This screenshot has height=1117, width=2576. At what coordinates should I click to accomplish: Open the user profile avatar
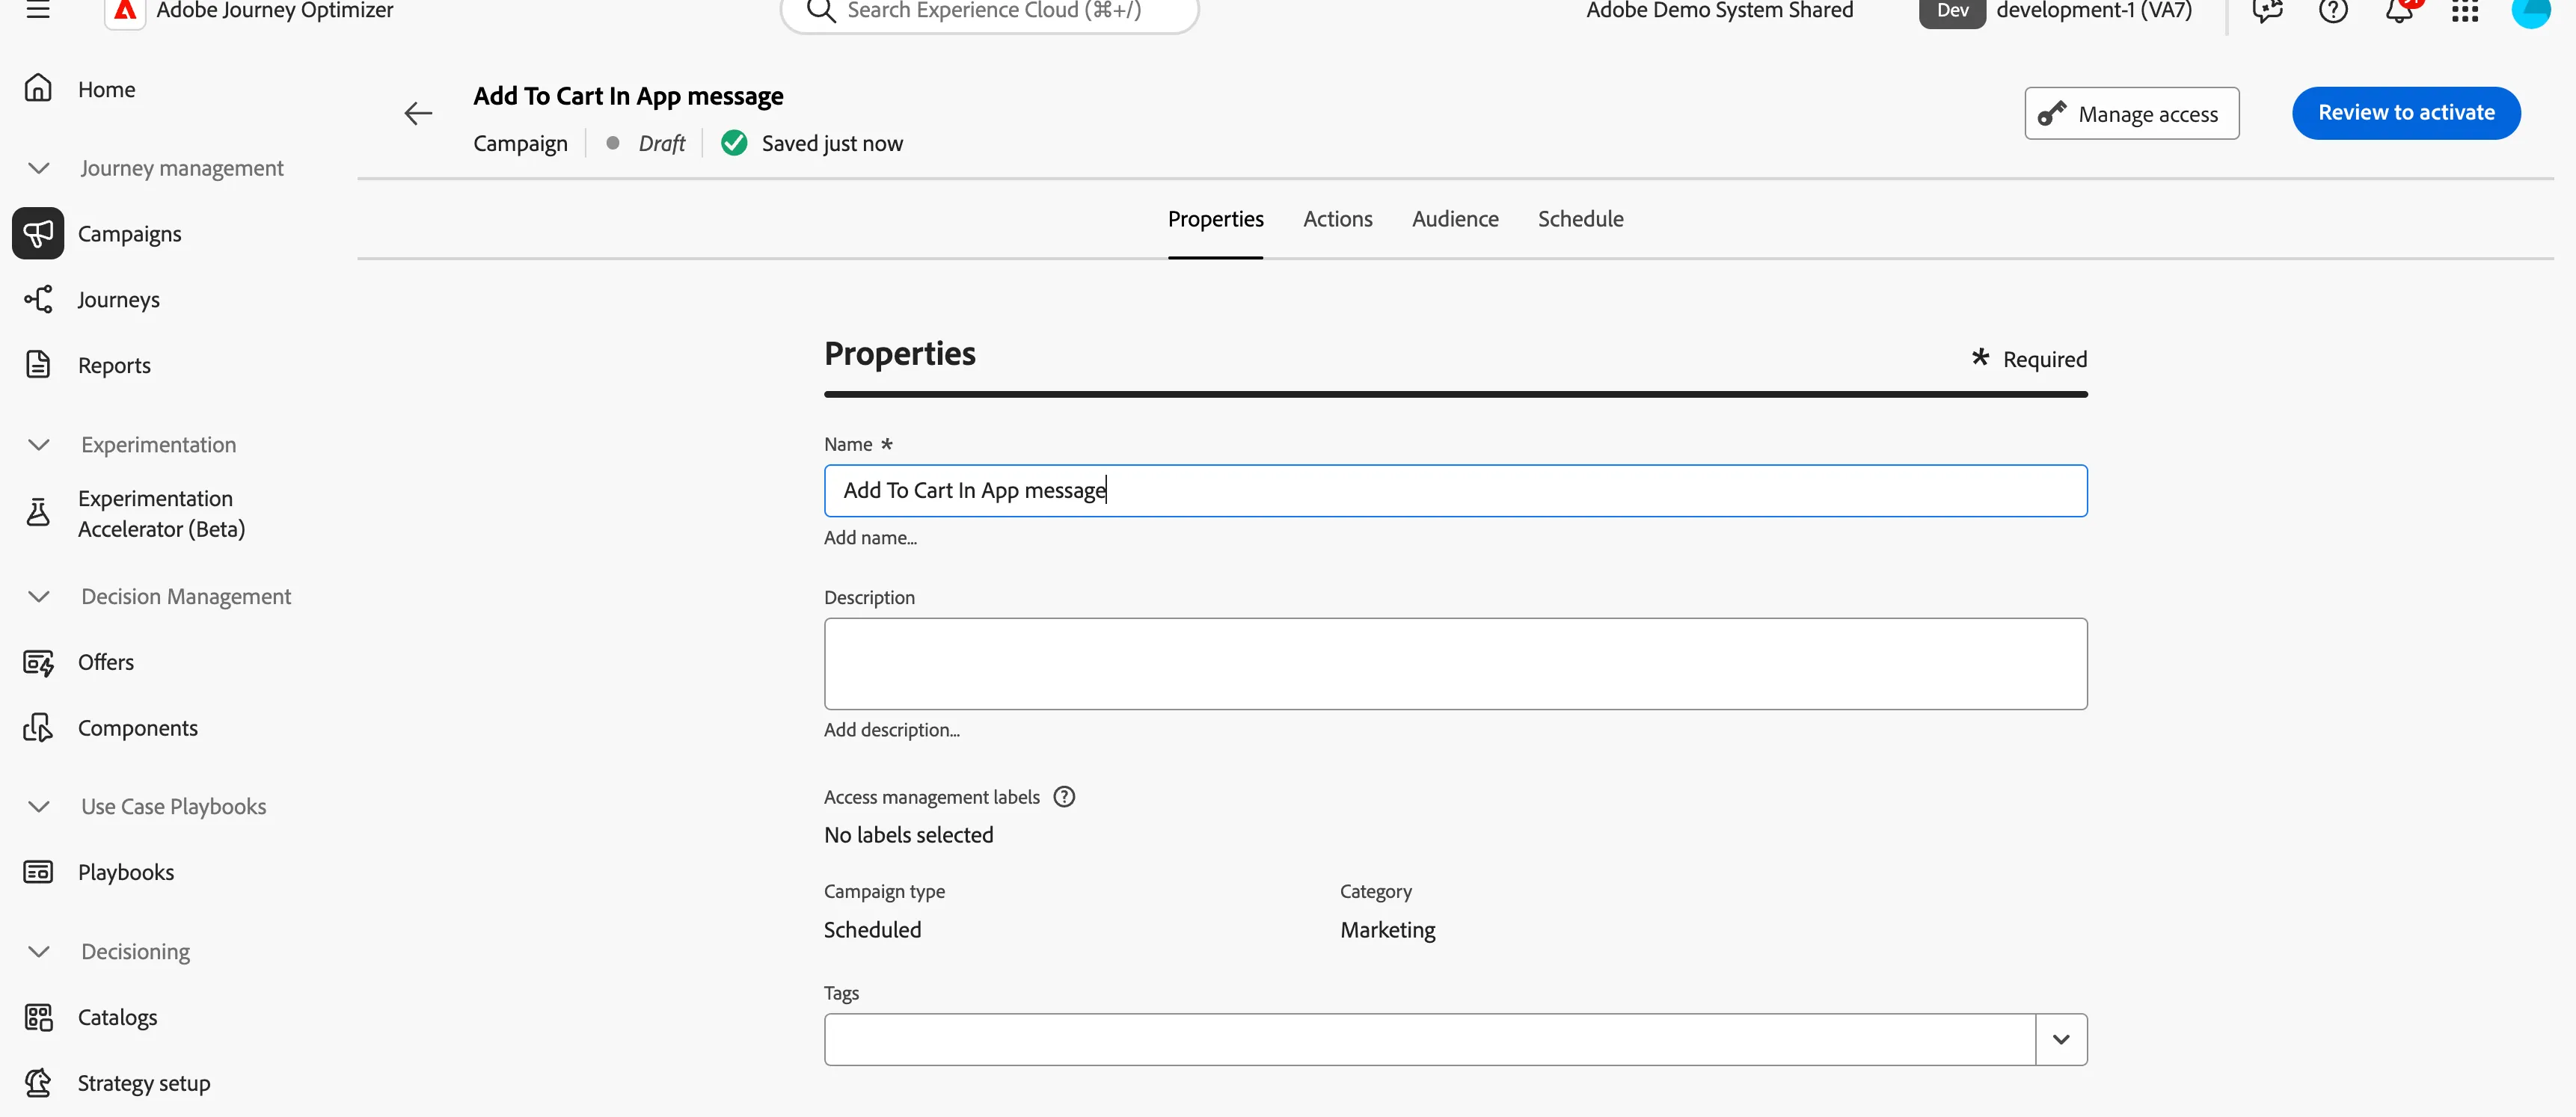[2531, 12]
